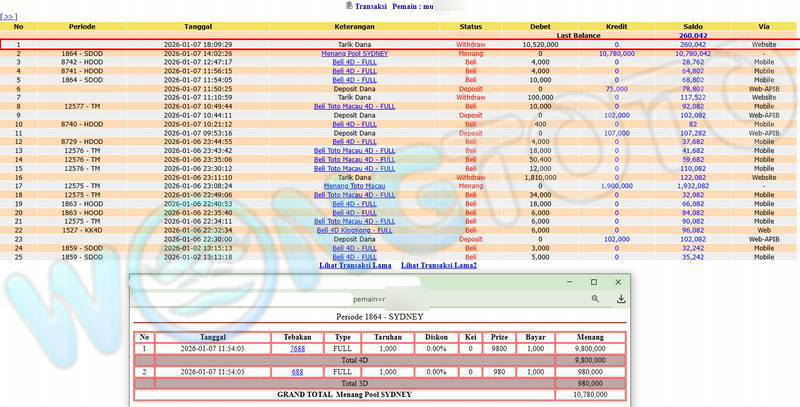Viewport: 800px width, 407px height.
Task: Close the Periode 1864 popup window
Action: 619,283
